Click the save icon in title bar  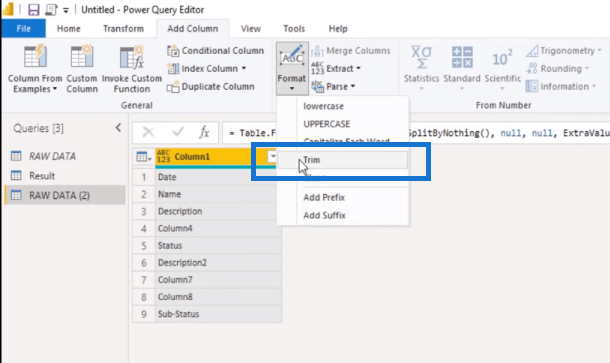34,9
